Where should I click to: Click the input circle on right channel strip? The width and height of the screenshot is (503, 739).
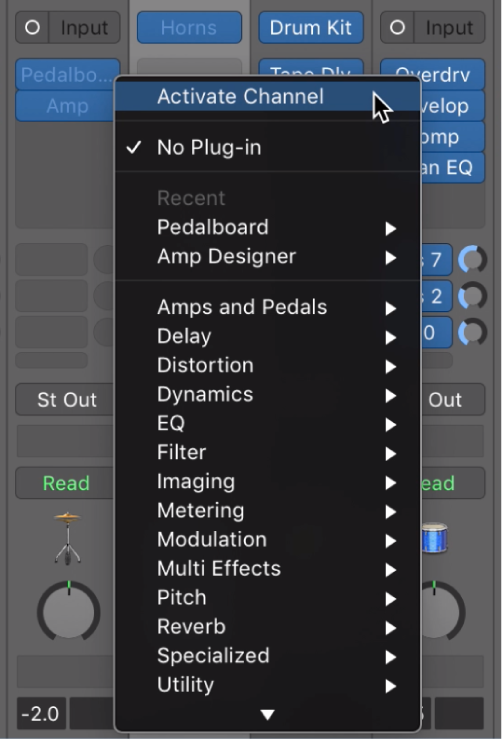point(397,28)
